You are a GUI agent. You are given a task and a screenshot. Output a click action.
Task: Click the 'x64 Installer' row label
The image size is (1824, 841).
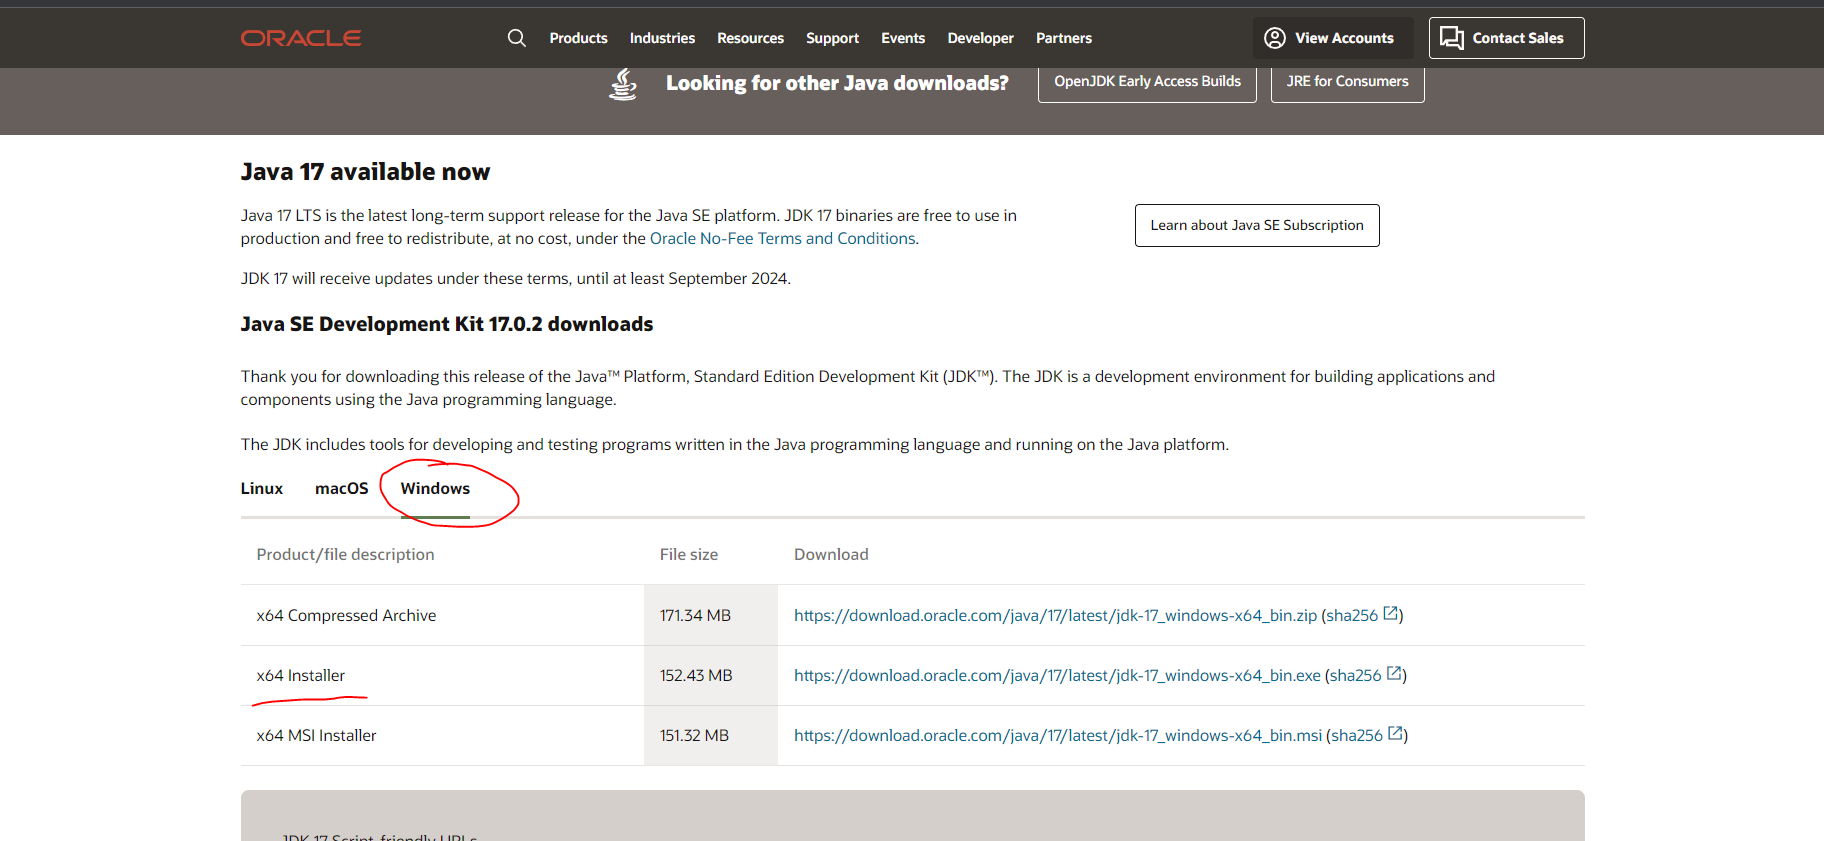(x=300, y=675)
